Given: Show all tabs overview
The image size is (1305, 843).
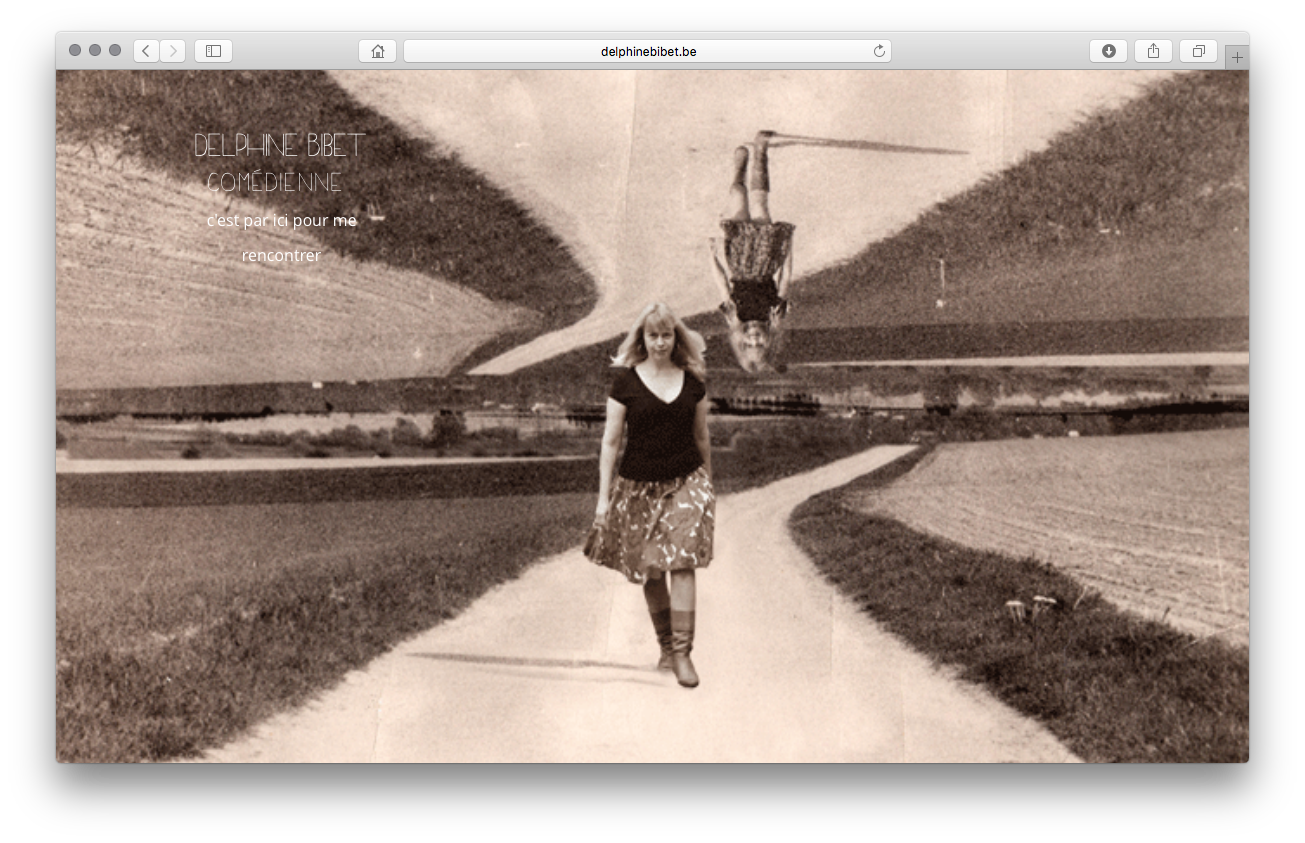Looking at the screenshot, I should click(x=1198, y=51).
